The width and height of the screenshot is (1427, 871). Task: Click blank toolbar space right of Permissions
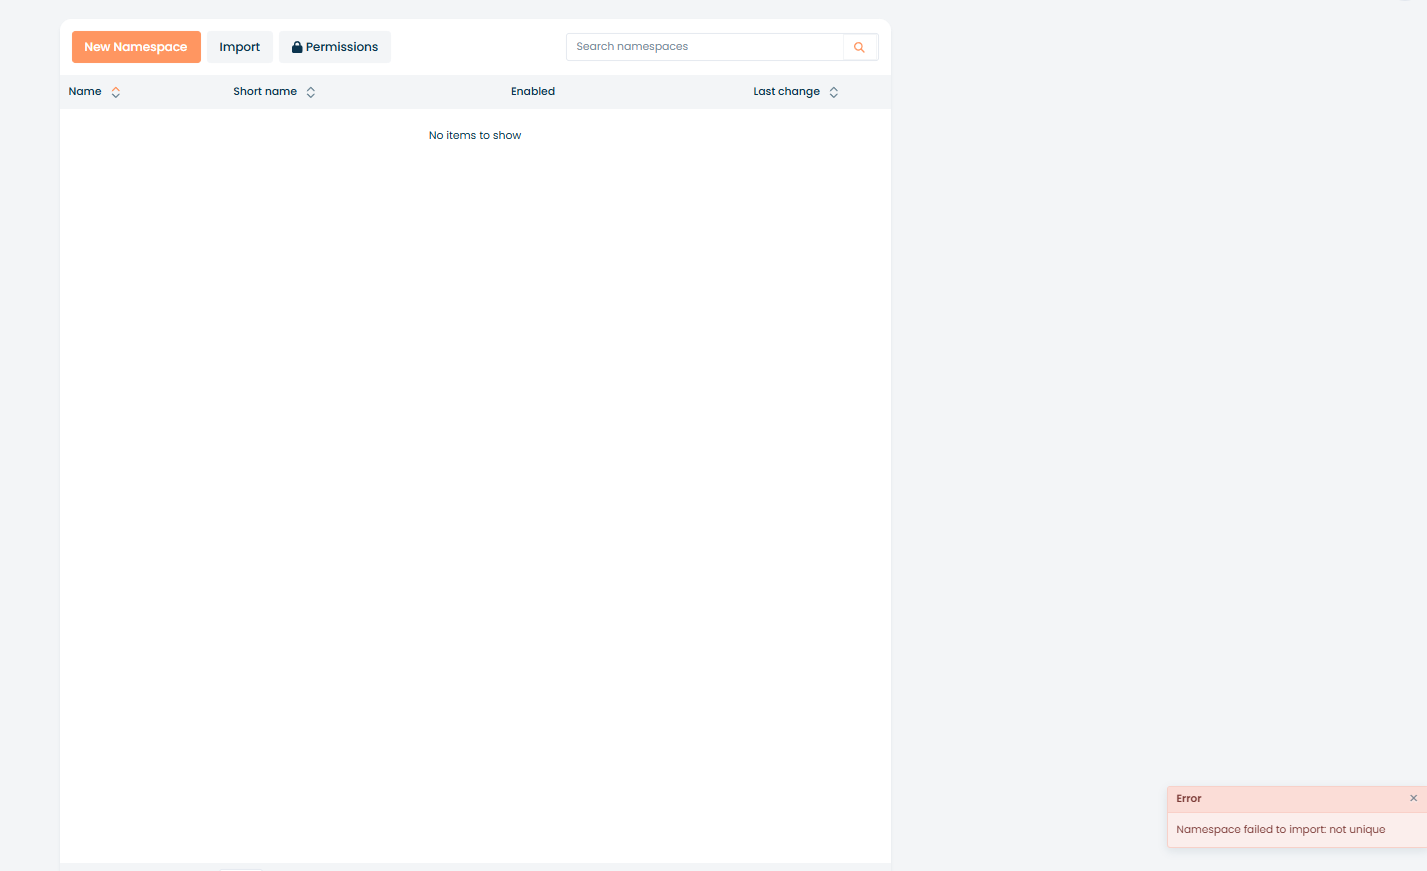pyautogui.click(x=478, y=47)
